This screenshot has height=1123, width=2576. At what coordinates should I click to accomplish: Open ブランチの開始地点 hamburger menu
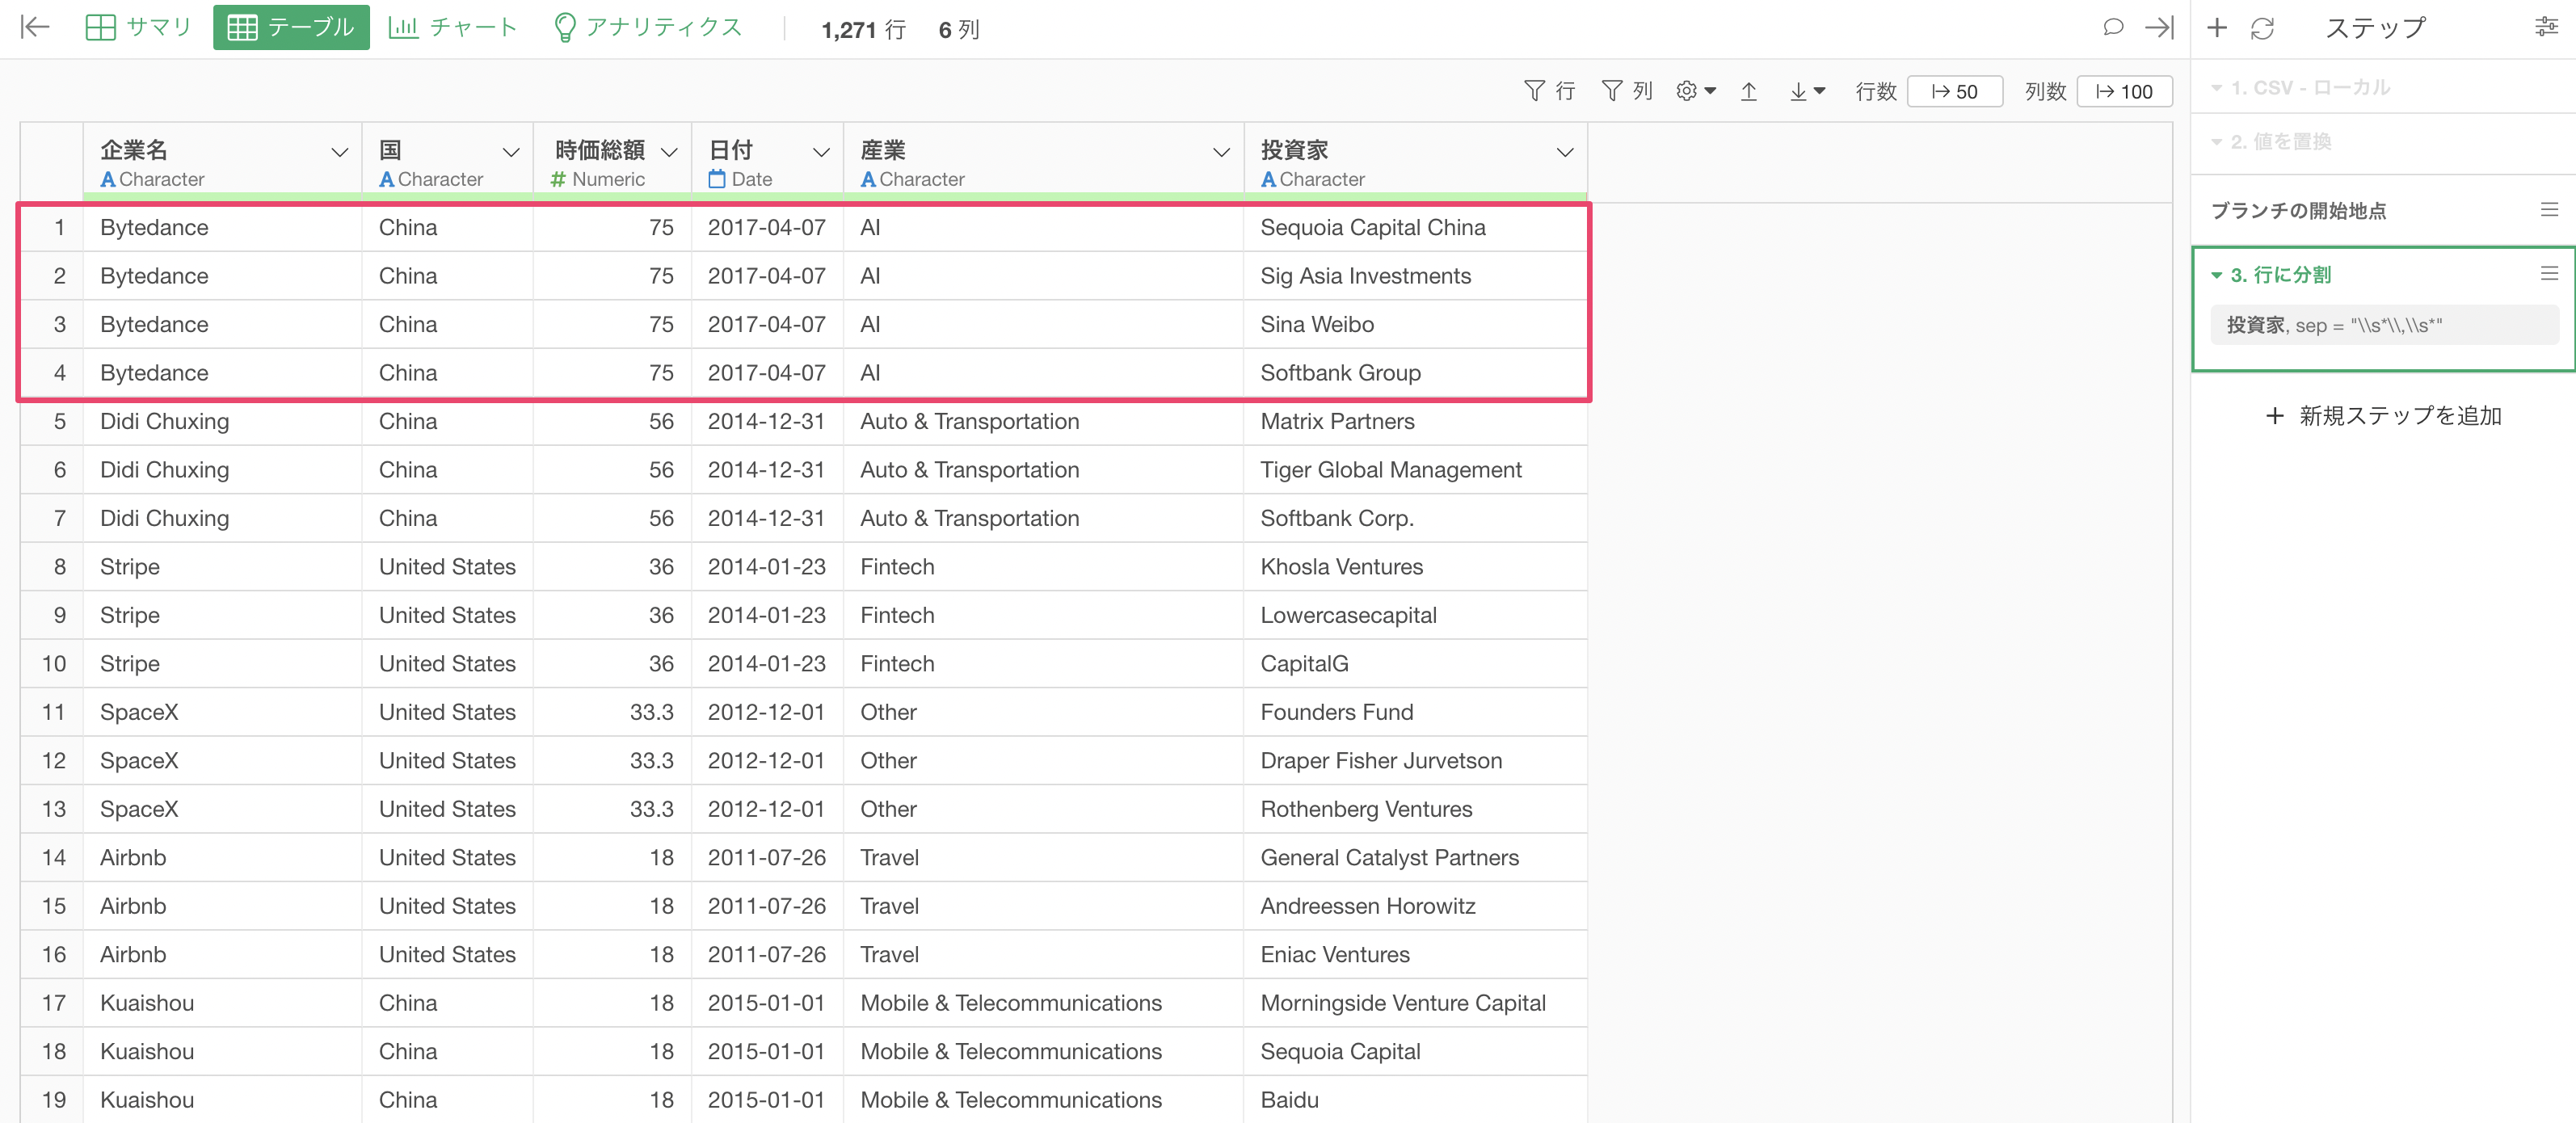2549,209
